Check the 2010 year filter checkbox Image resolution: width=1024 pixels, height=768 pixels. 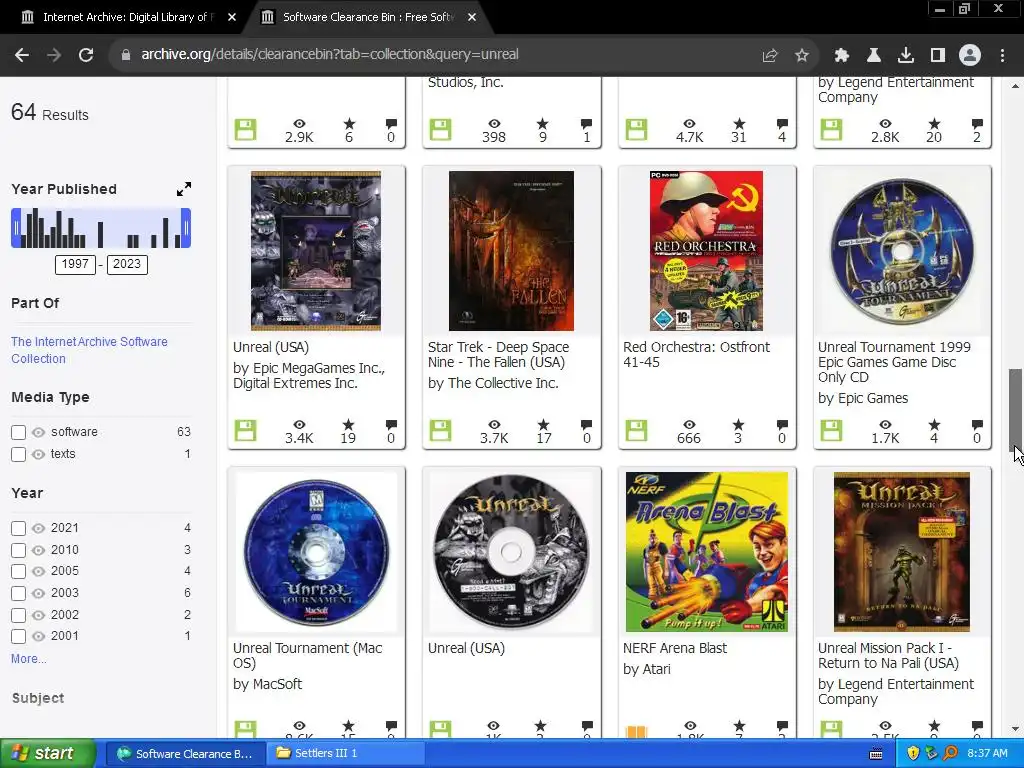point(18,550)
